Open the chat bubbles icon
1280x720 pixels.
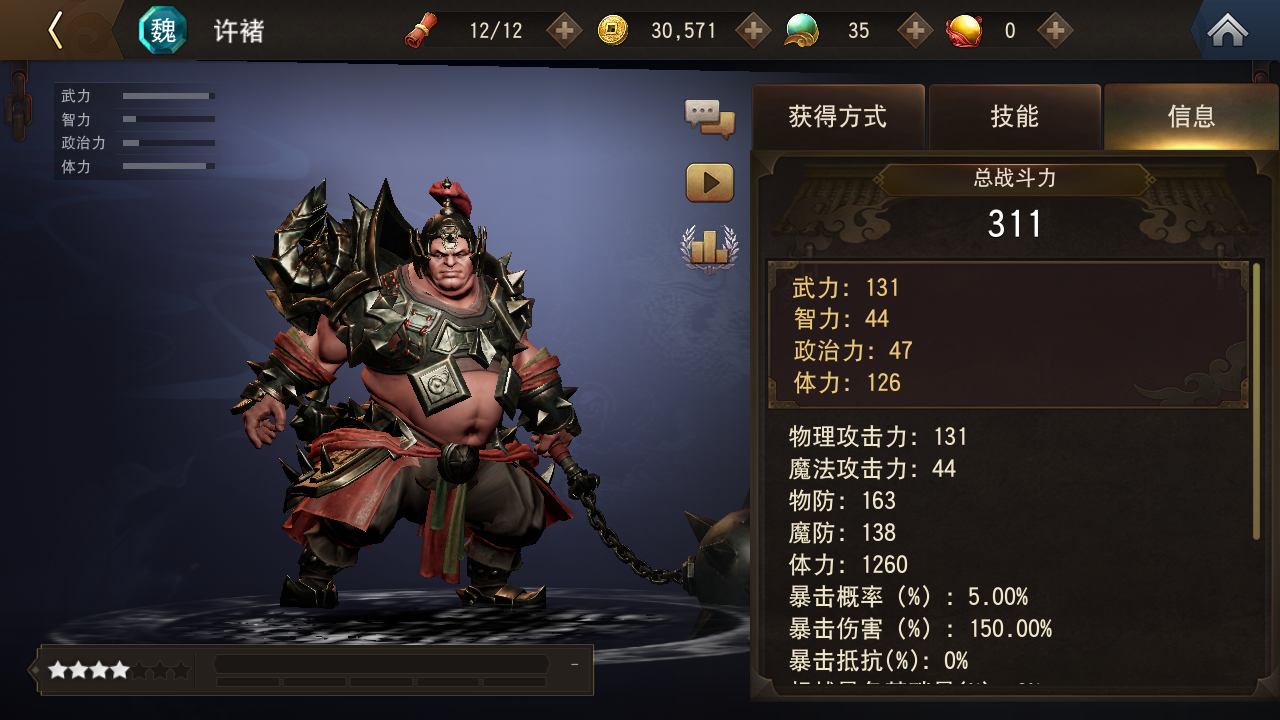tap(710, 118)
